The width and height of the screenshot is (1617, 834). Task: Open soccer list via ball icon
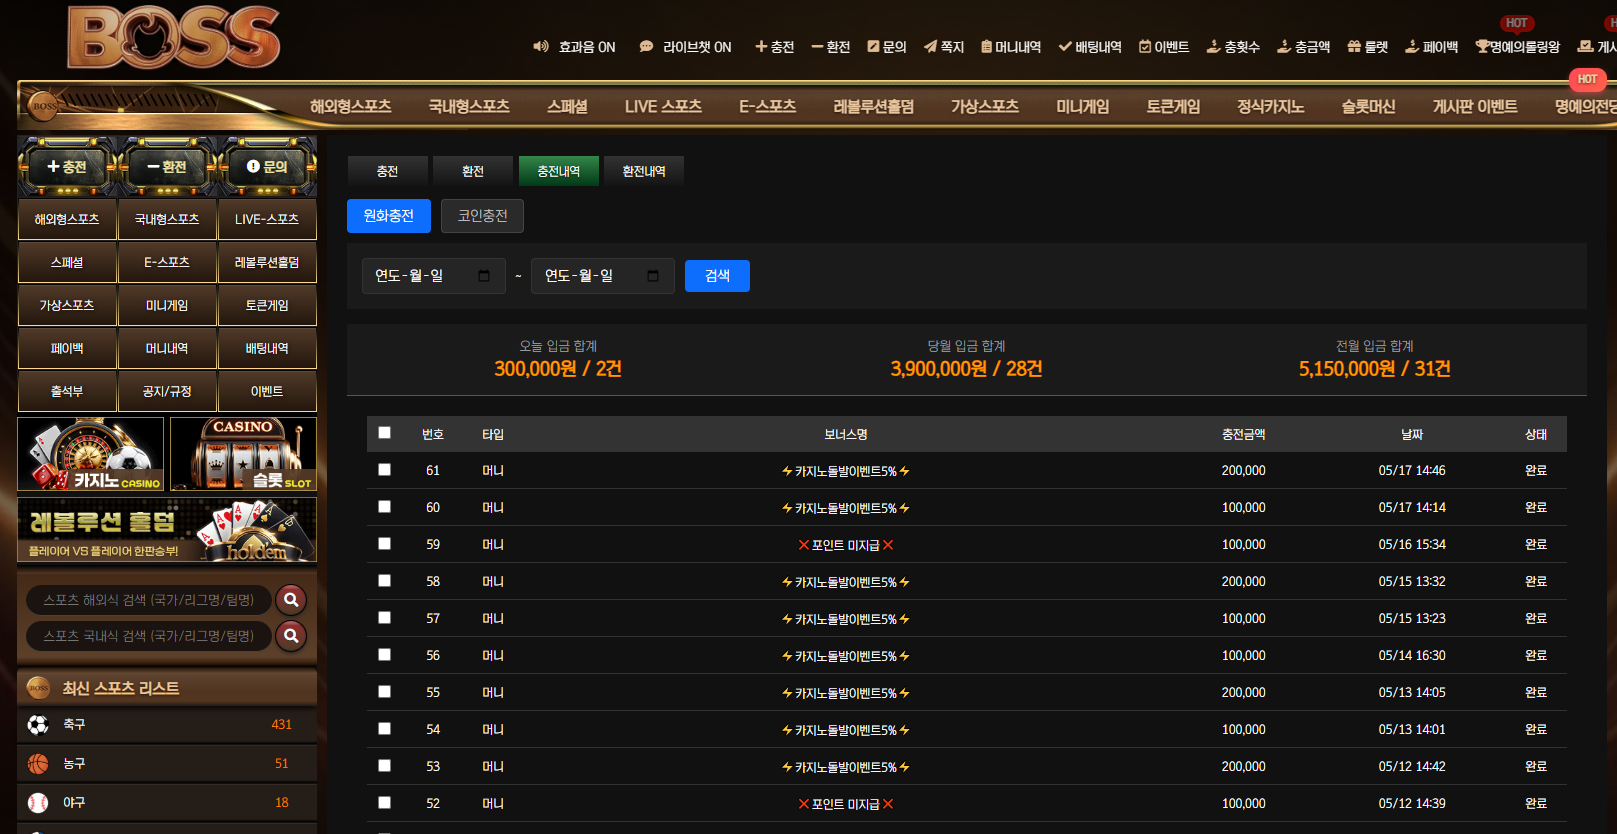click(x=38, y=724)
